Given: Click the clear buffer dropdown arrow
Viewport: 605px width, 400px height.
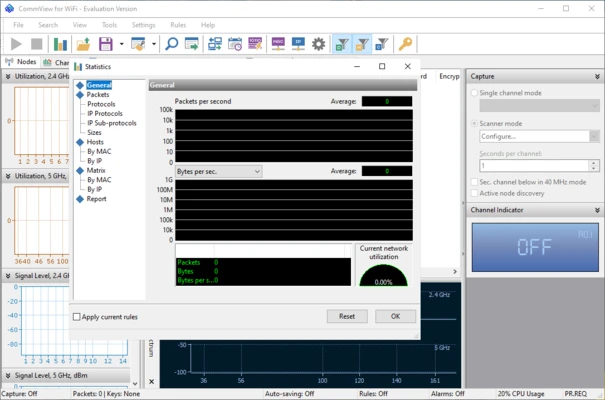Looking at the screenshot, I should 154,44.
